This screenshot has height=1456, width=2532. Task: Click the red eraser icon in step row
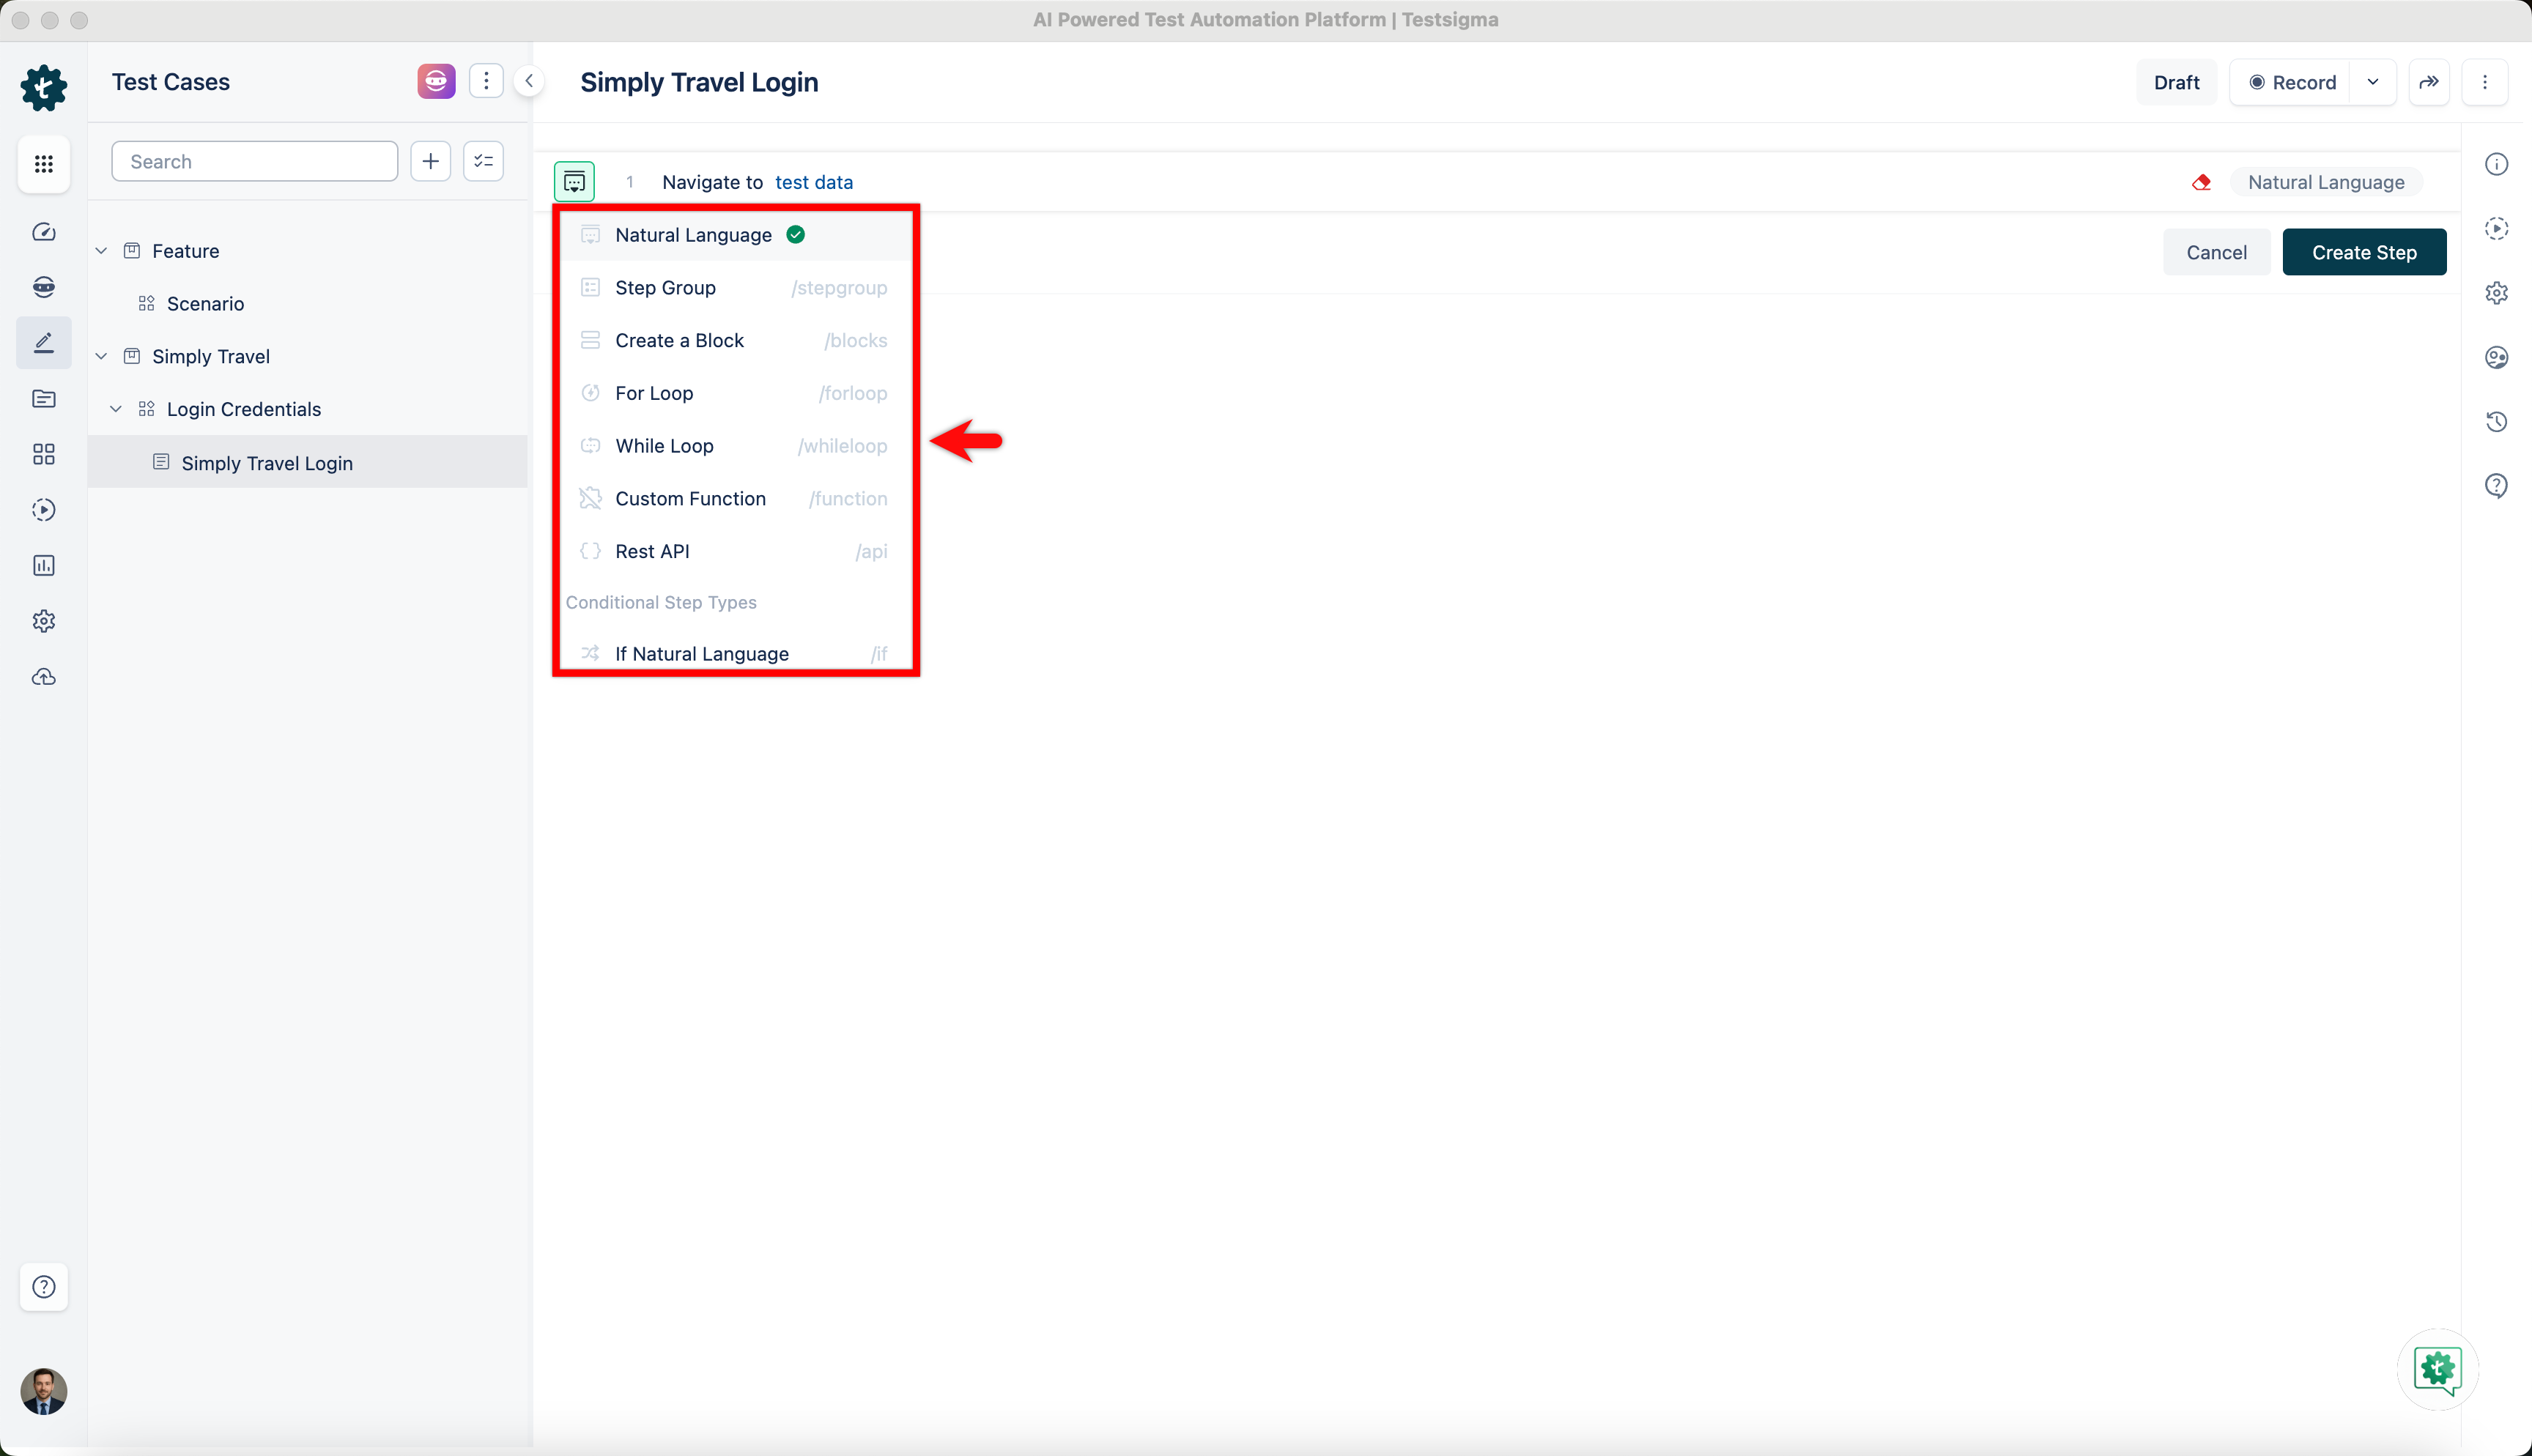coord(2201,182)
